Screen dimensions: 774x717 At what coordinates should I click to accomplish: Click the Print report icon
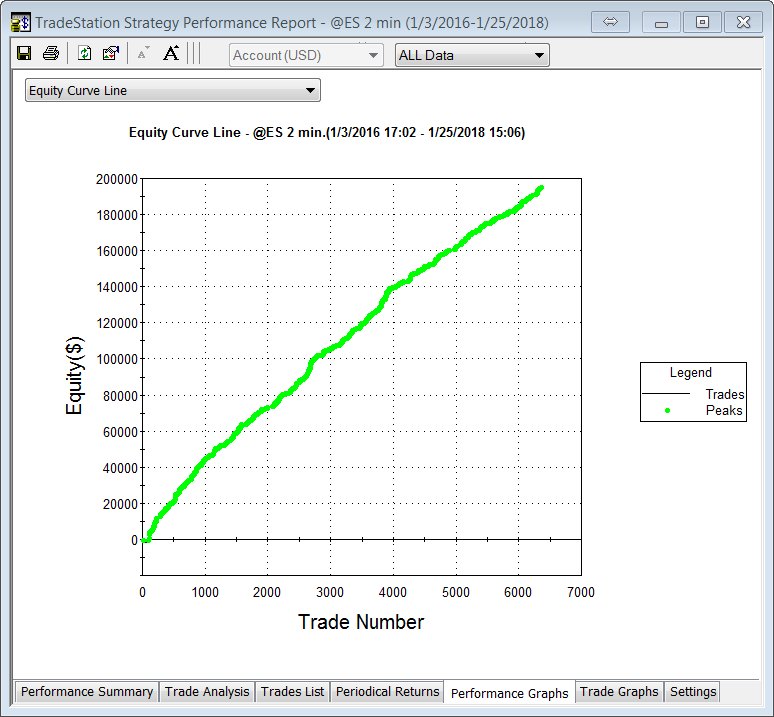50,54
